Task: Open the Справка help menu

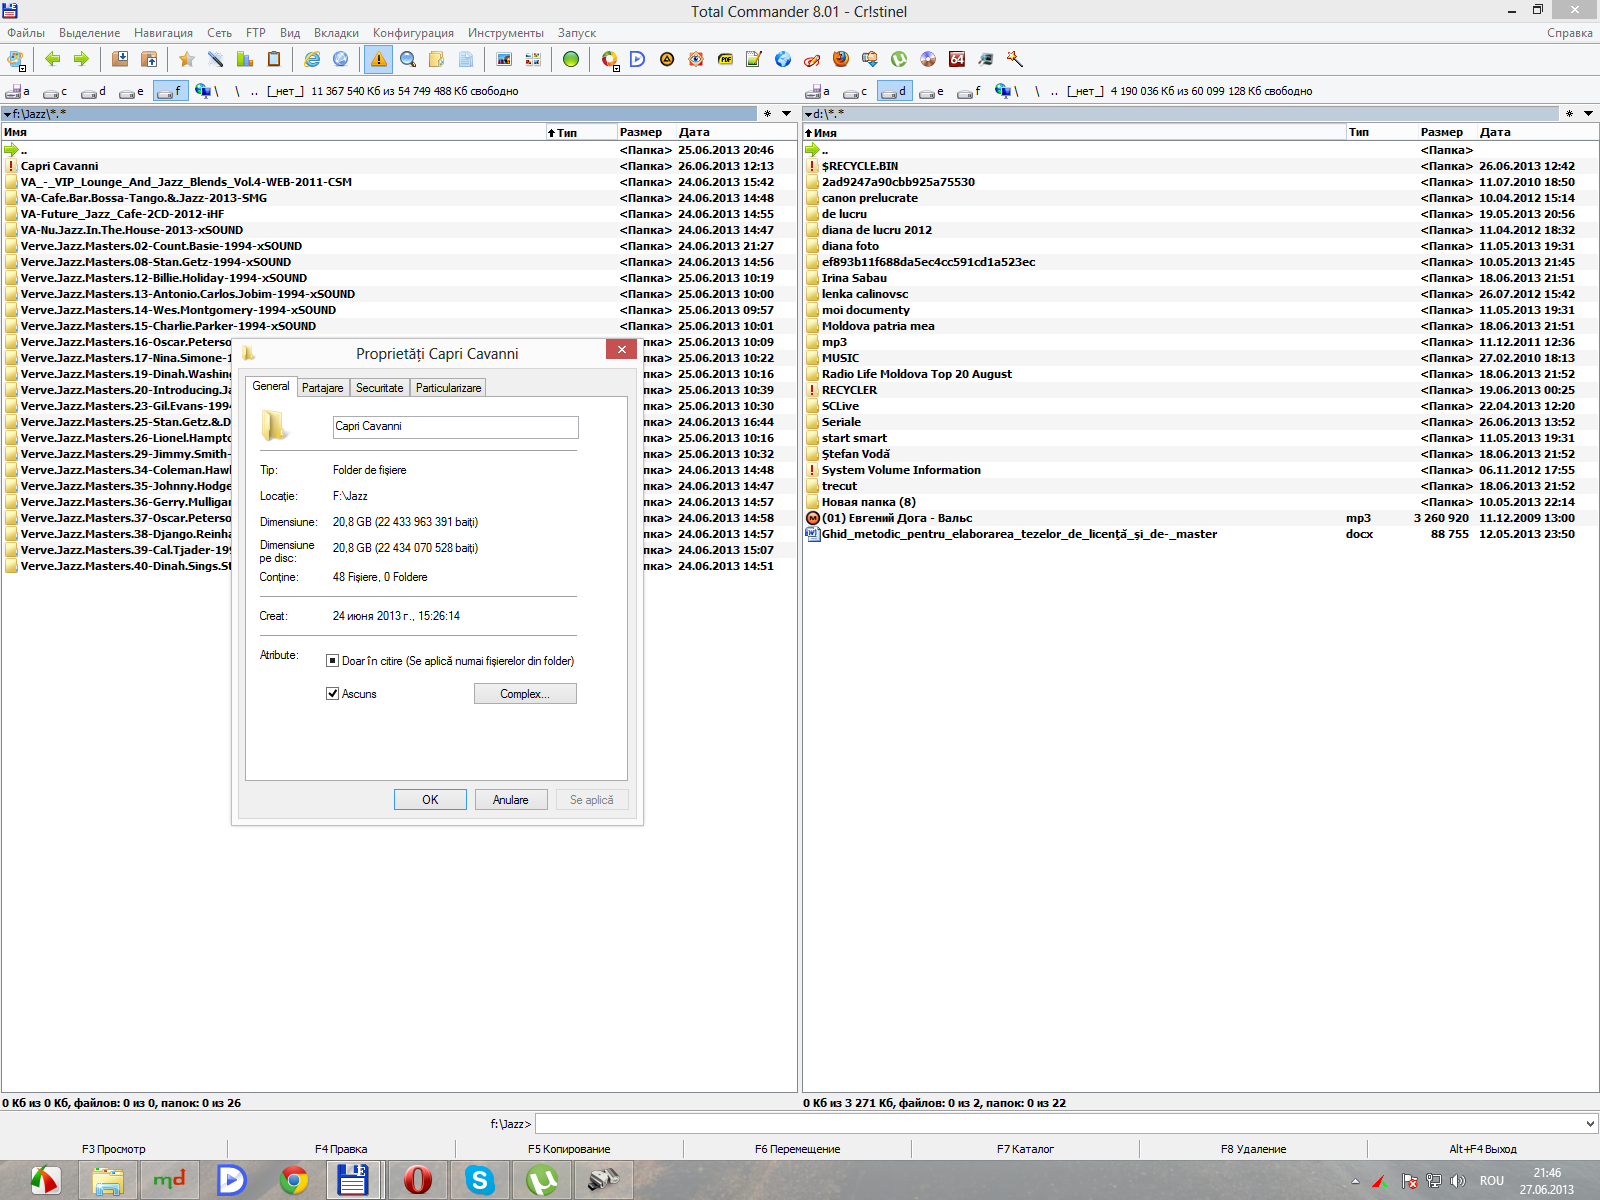Action: (x=1569, y=33)
